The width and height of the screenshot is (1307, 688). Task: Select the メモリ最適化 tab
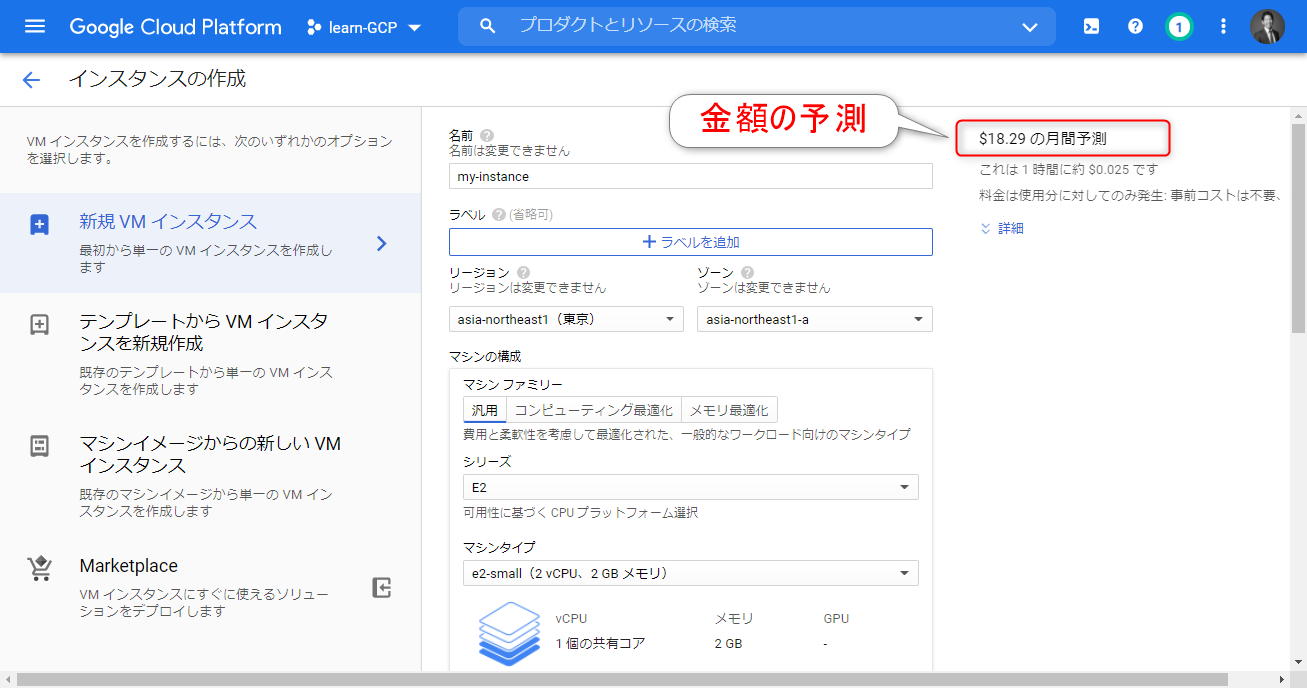729,410
